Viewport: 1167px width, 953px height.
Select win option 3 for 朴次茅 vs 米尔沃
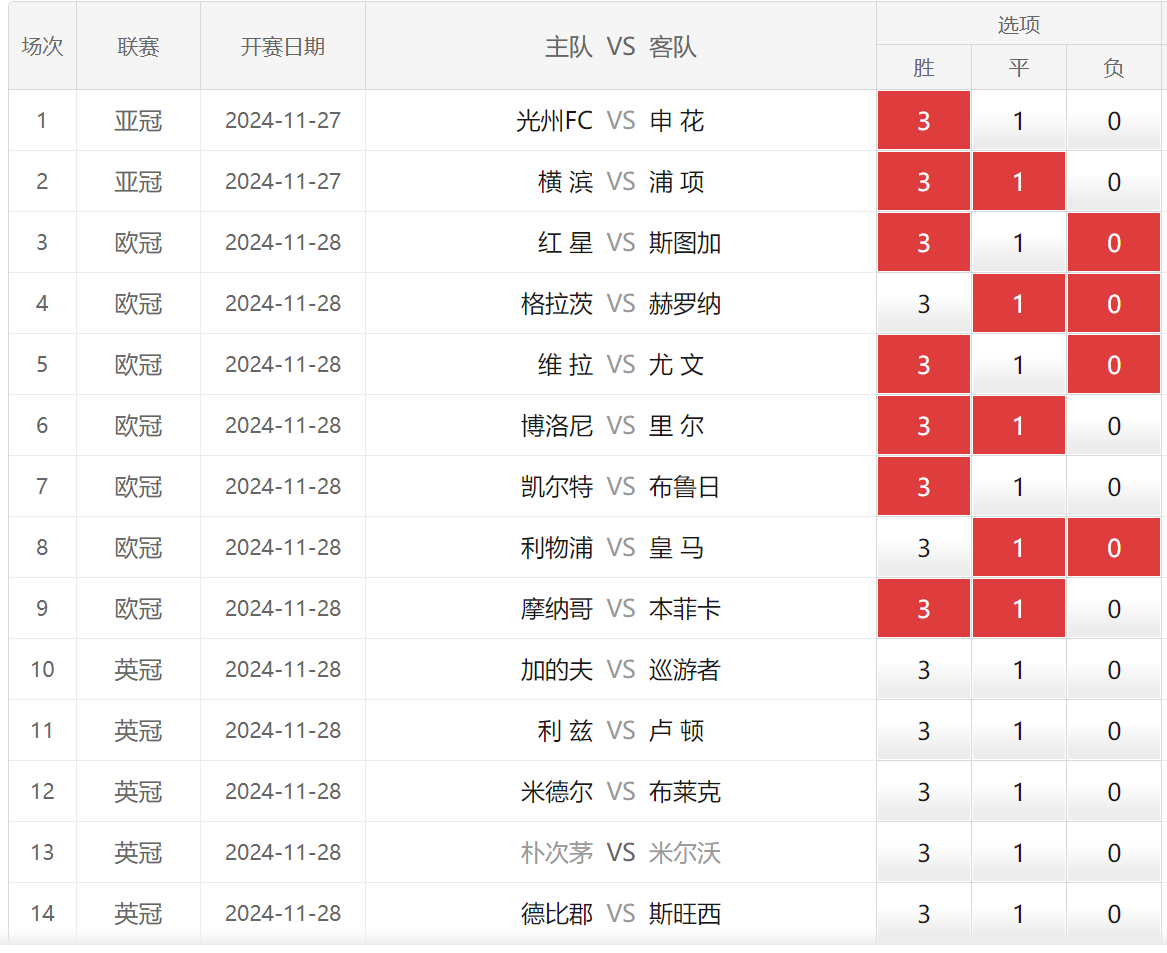coord(924,853)
